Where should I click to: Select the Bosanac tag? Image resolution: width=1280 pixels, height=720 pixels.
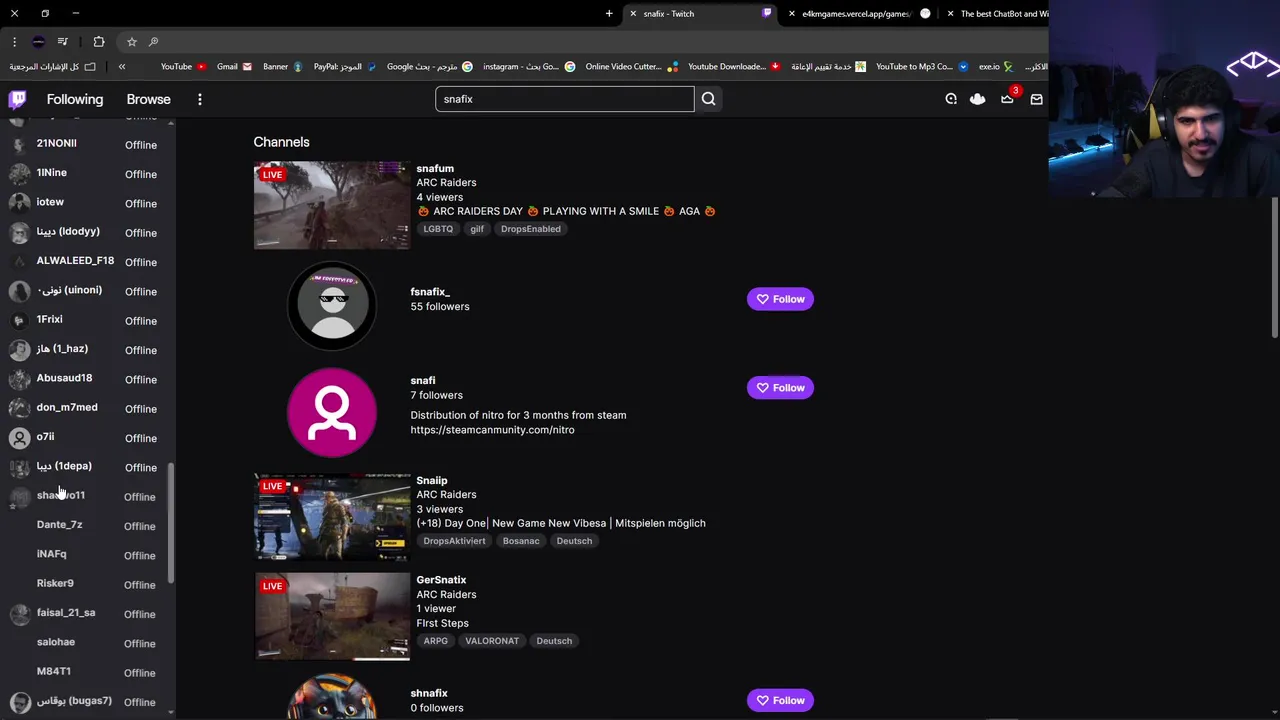[x=521, y=541]
